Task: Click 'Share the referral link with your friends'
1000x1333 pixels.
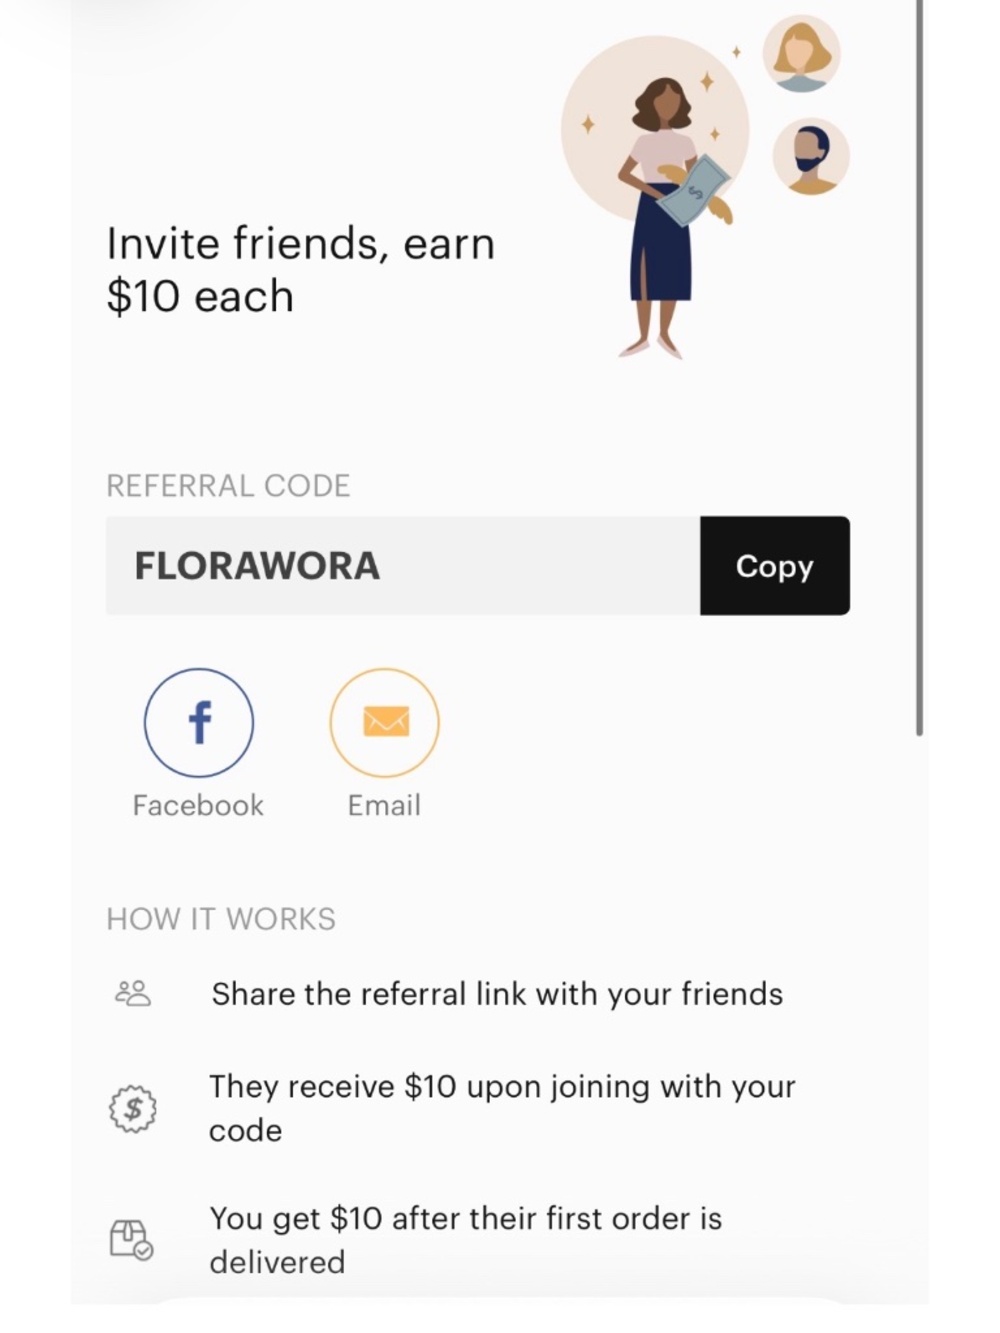Action: click(x=497, y=994)
